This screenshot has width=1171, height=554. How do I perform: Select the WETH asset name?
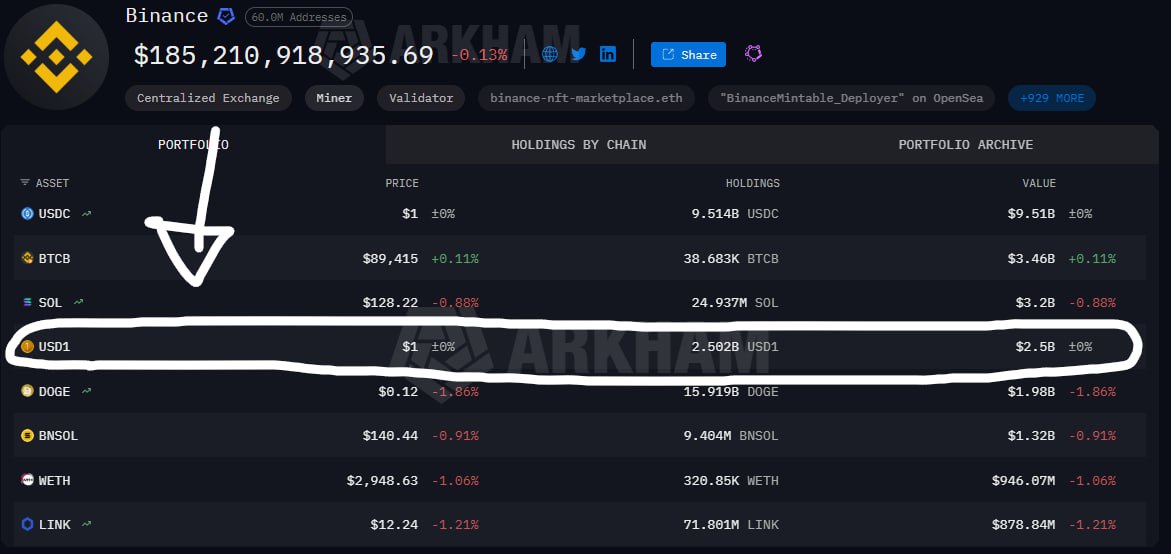point(55,480)
